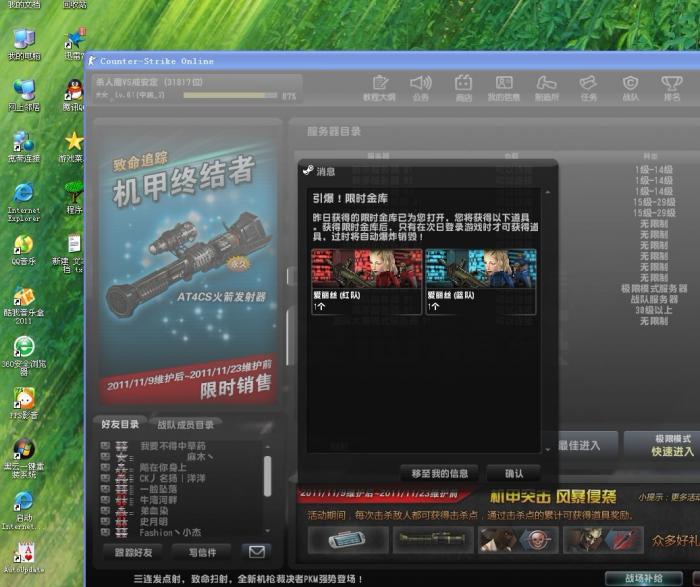700x587 pixels.
Task: Click the 极限模式 快速进入 quick join button
Action: (662, 445)
